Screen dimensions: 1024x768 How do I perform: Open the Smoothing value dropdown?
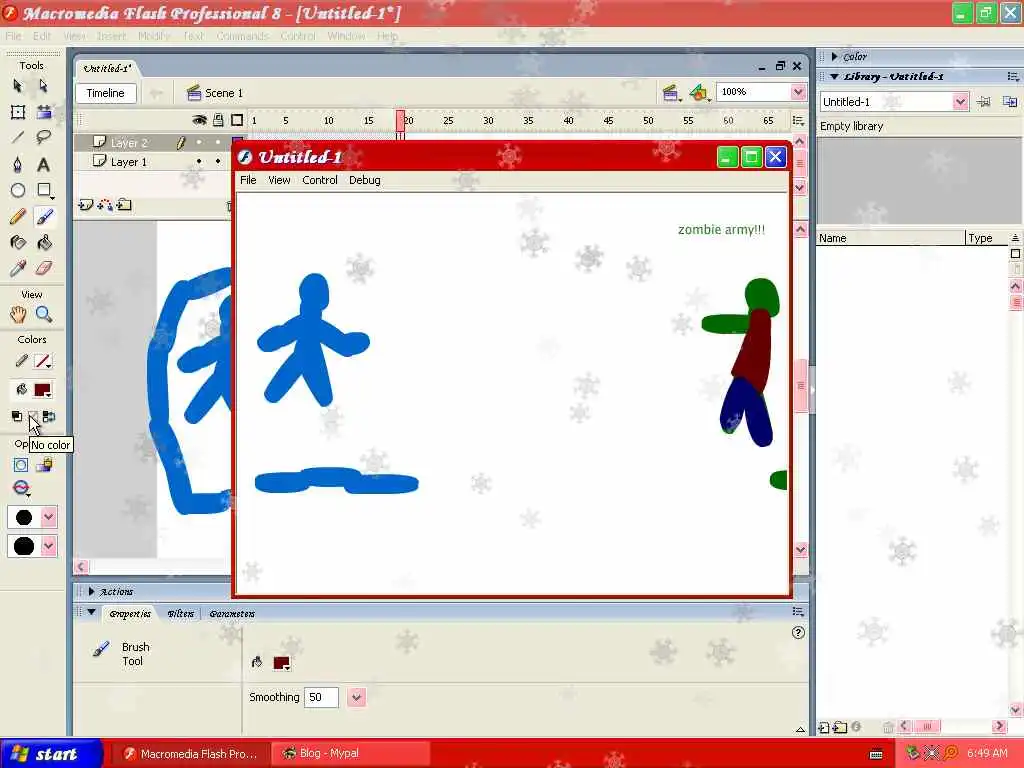tap(357, 697)
